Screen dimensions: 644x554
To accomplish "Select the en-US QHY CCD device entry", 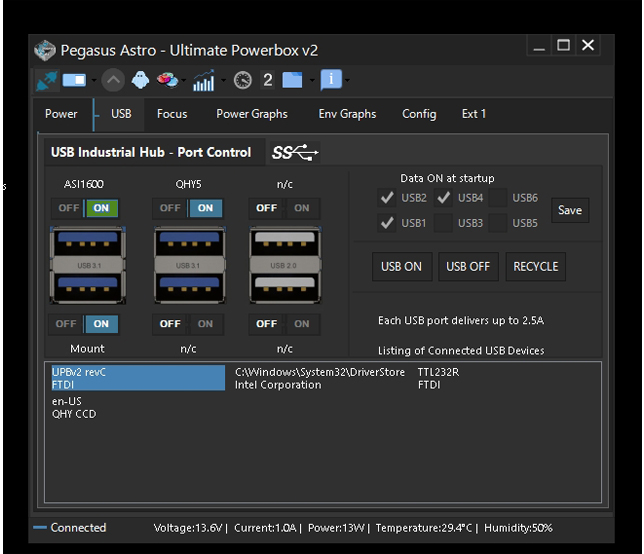I will 74,407.
